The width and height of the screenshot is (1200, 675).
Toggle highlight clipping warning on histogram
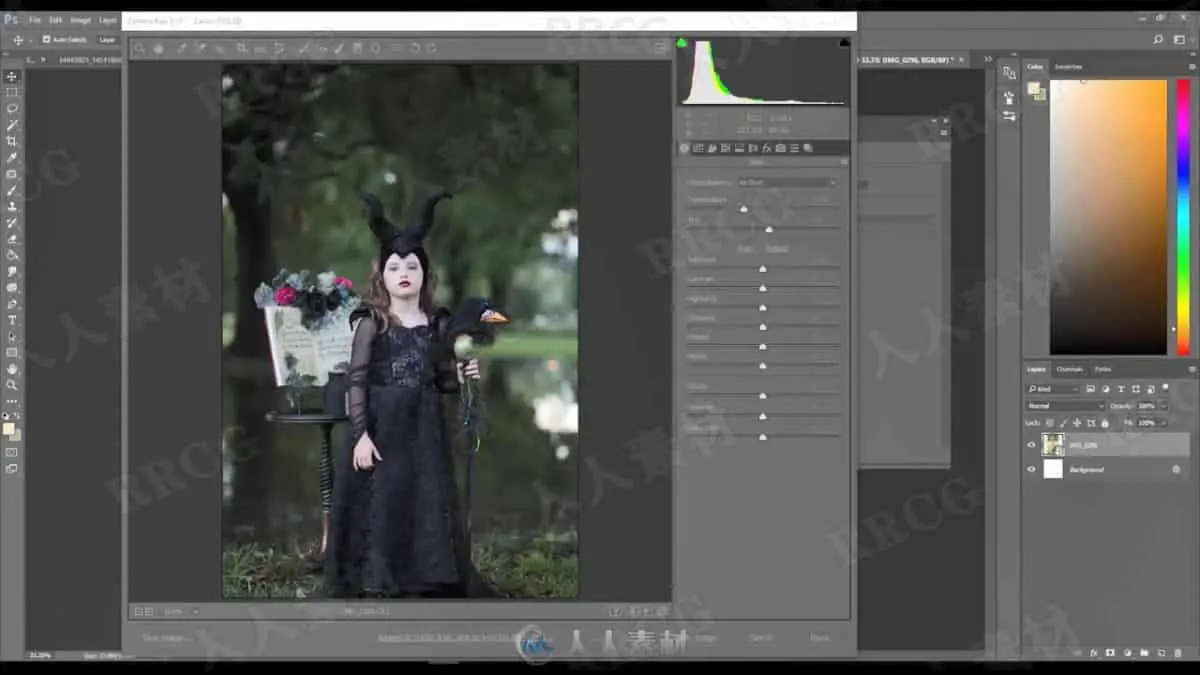(x=844, y=43)
